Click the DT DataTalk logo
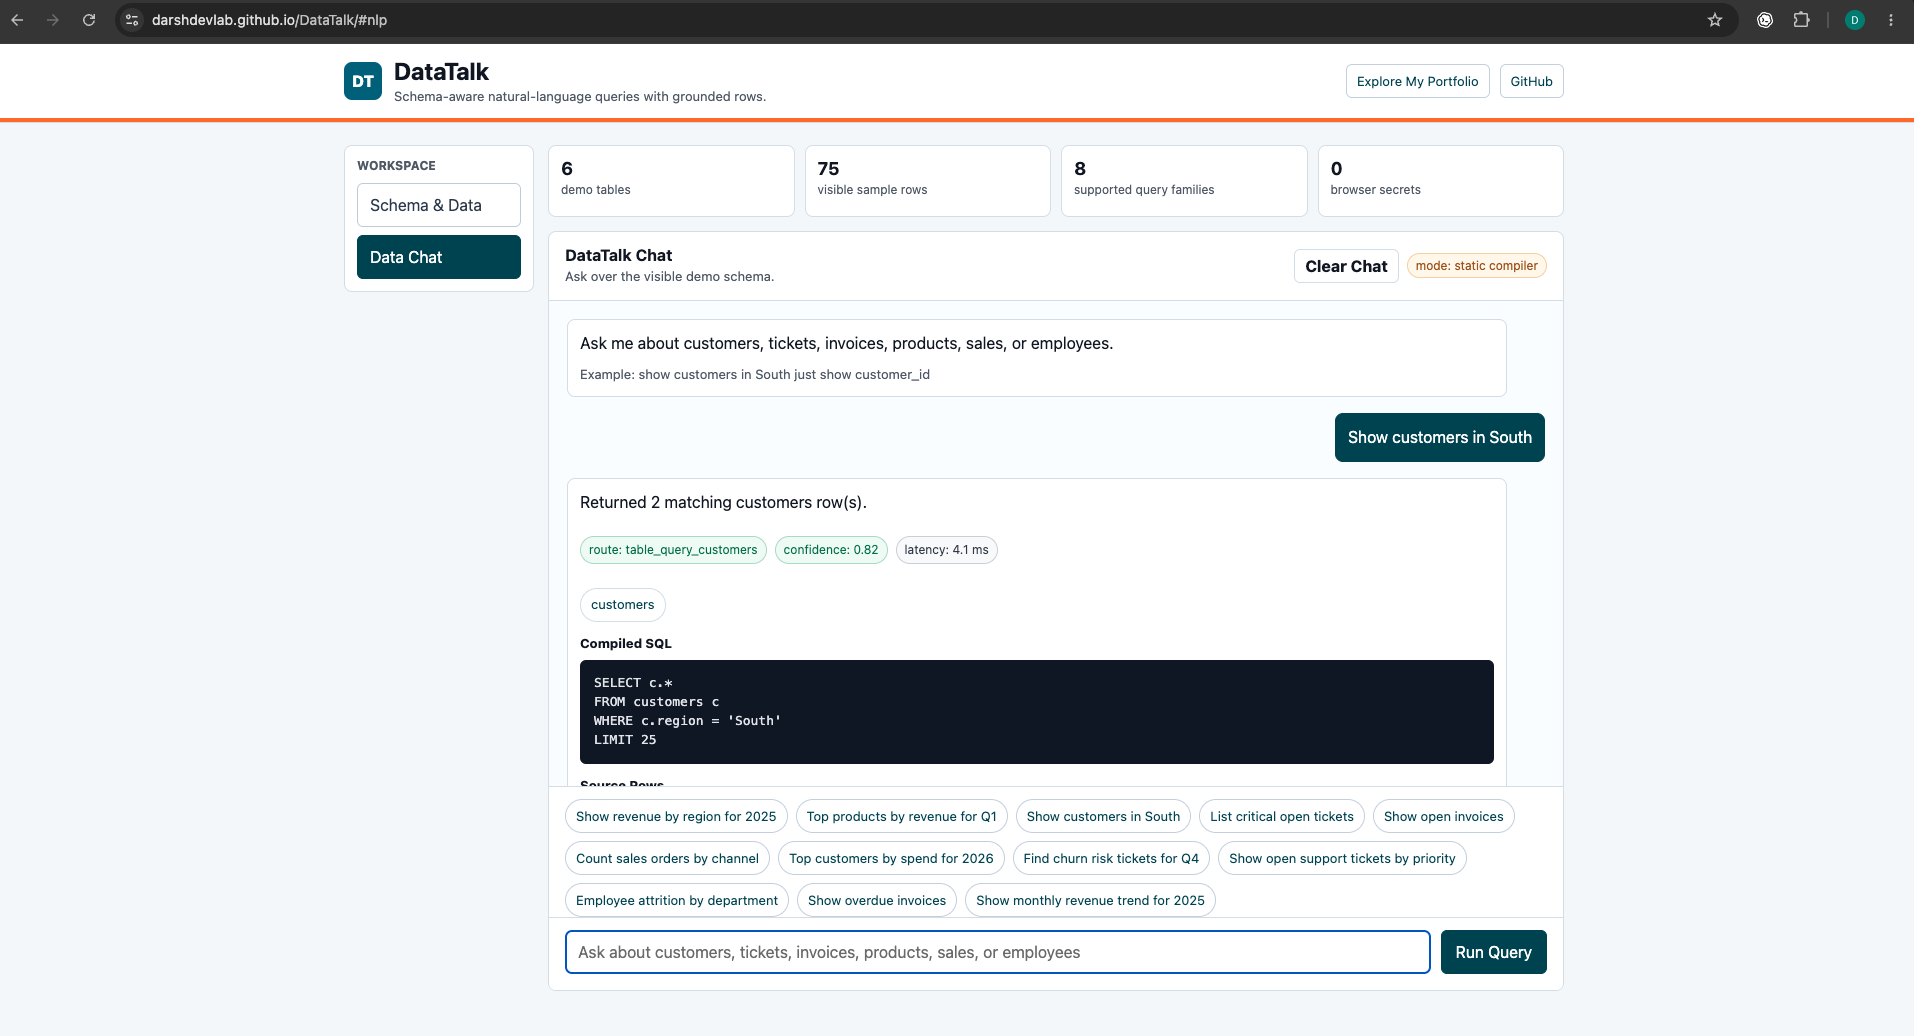The image size is (1914, 1036). pyautogui.click(x=363, y=82)
